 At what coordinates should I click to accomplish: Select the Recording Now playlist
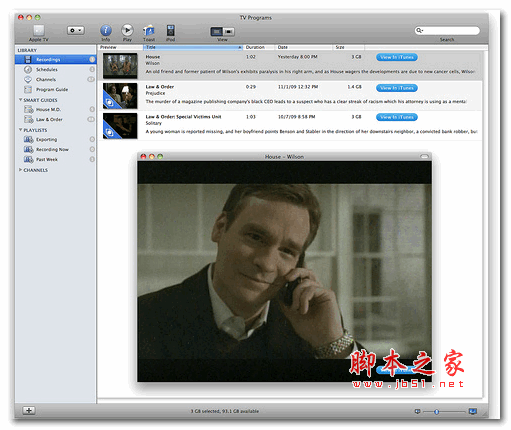coord(56,149)
